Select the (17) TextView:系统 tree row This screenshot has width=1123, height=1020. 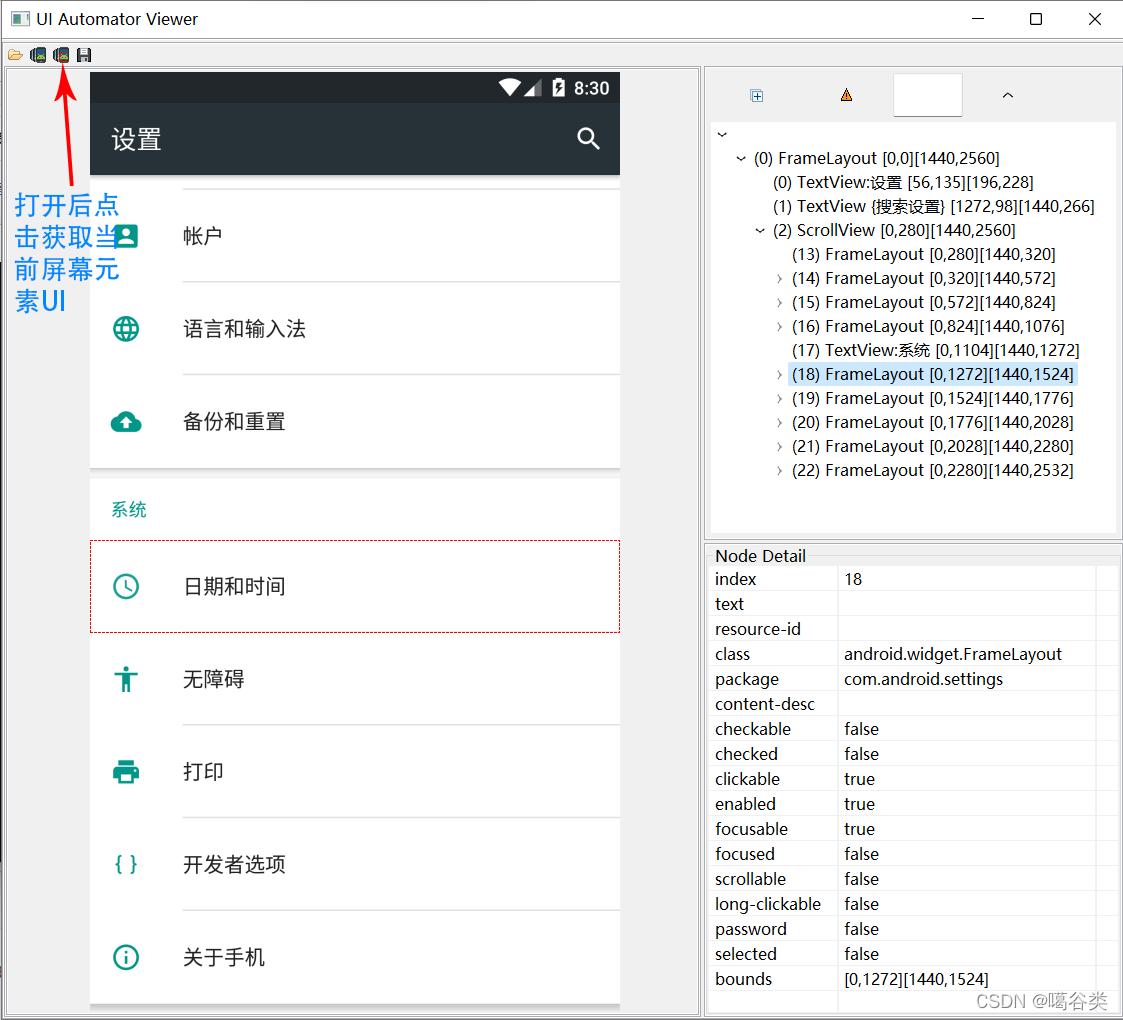point(935,350)
